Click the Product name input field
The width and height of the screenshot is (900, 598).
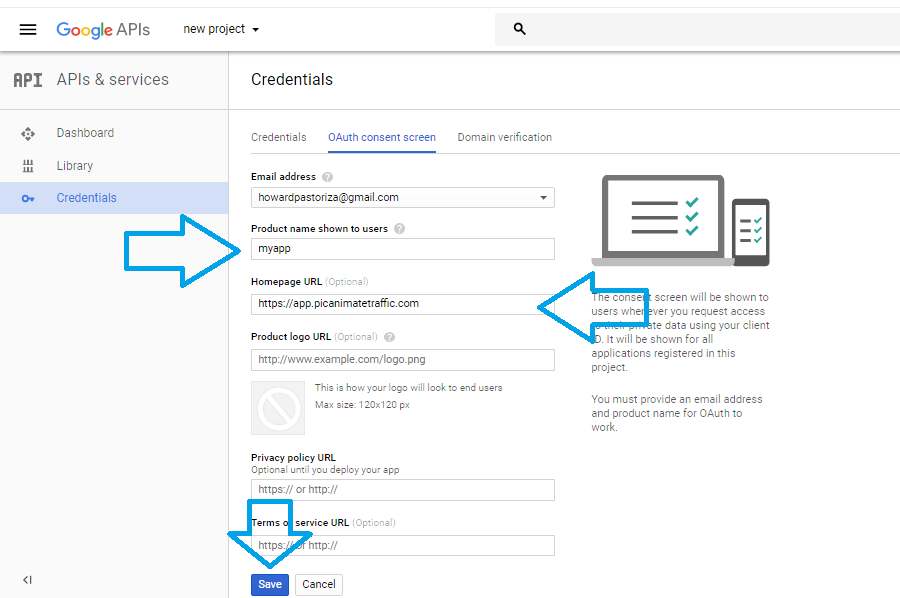click(x=403, y=248)
